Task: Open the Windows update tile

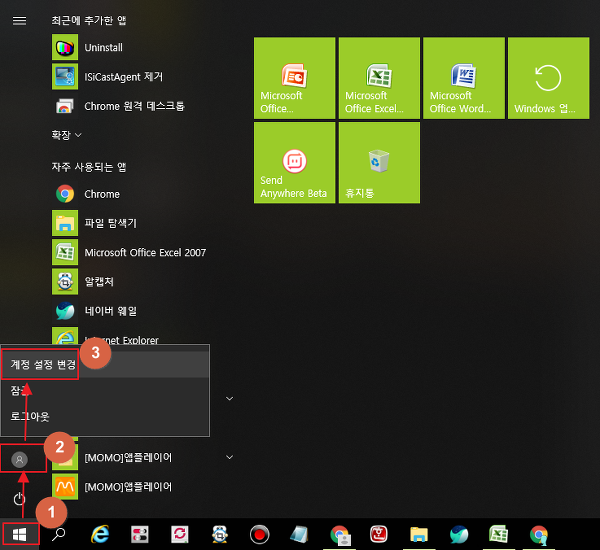Action: pos(548,78)
